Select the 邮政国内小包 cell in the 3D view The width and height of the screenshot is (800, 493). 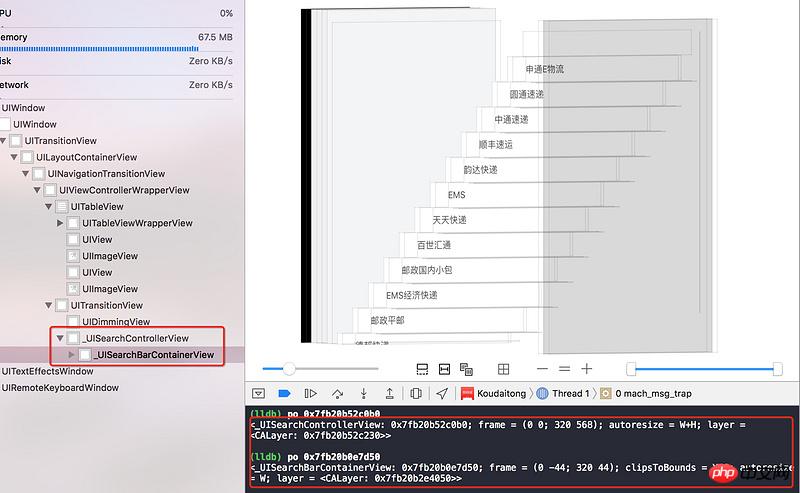[x=427, y=270]
